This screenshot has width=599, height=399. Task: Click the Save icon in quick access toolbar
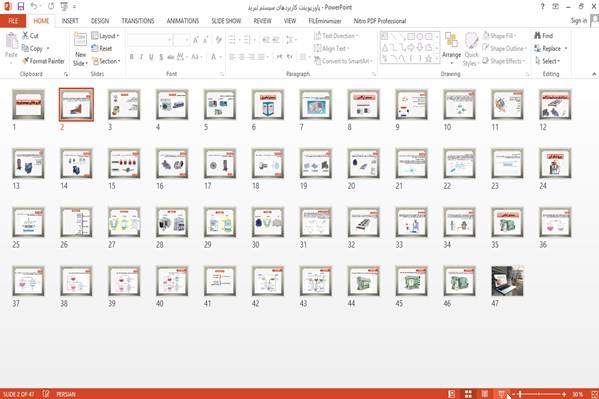21,6
